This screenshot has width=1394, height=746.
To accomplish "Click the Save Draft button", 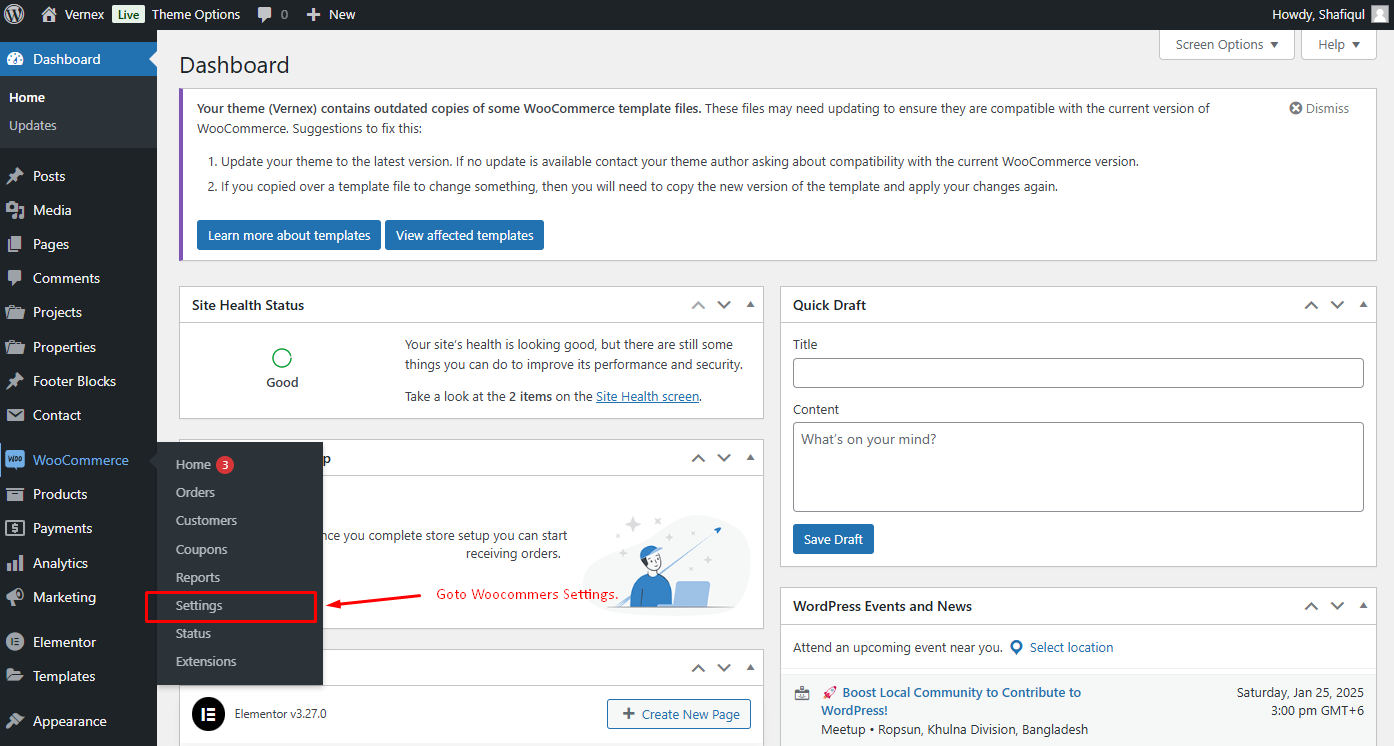I will click(x=833, y=539).
